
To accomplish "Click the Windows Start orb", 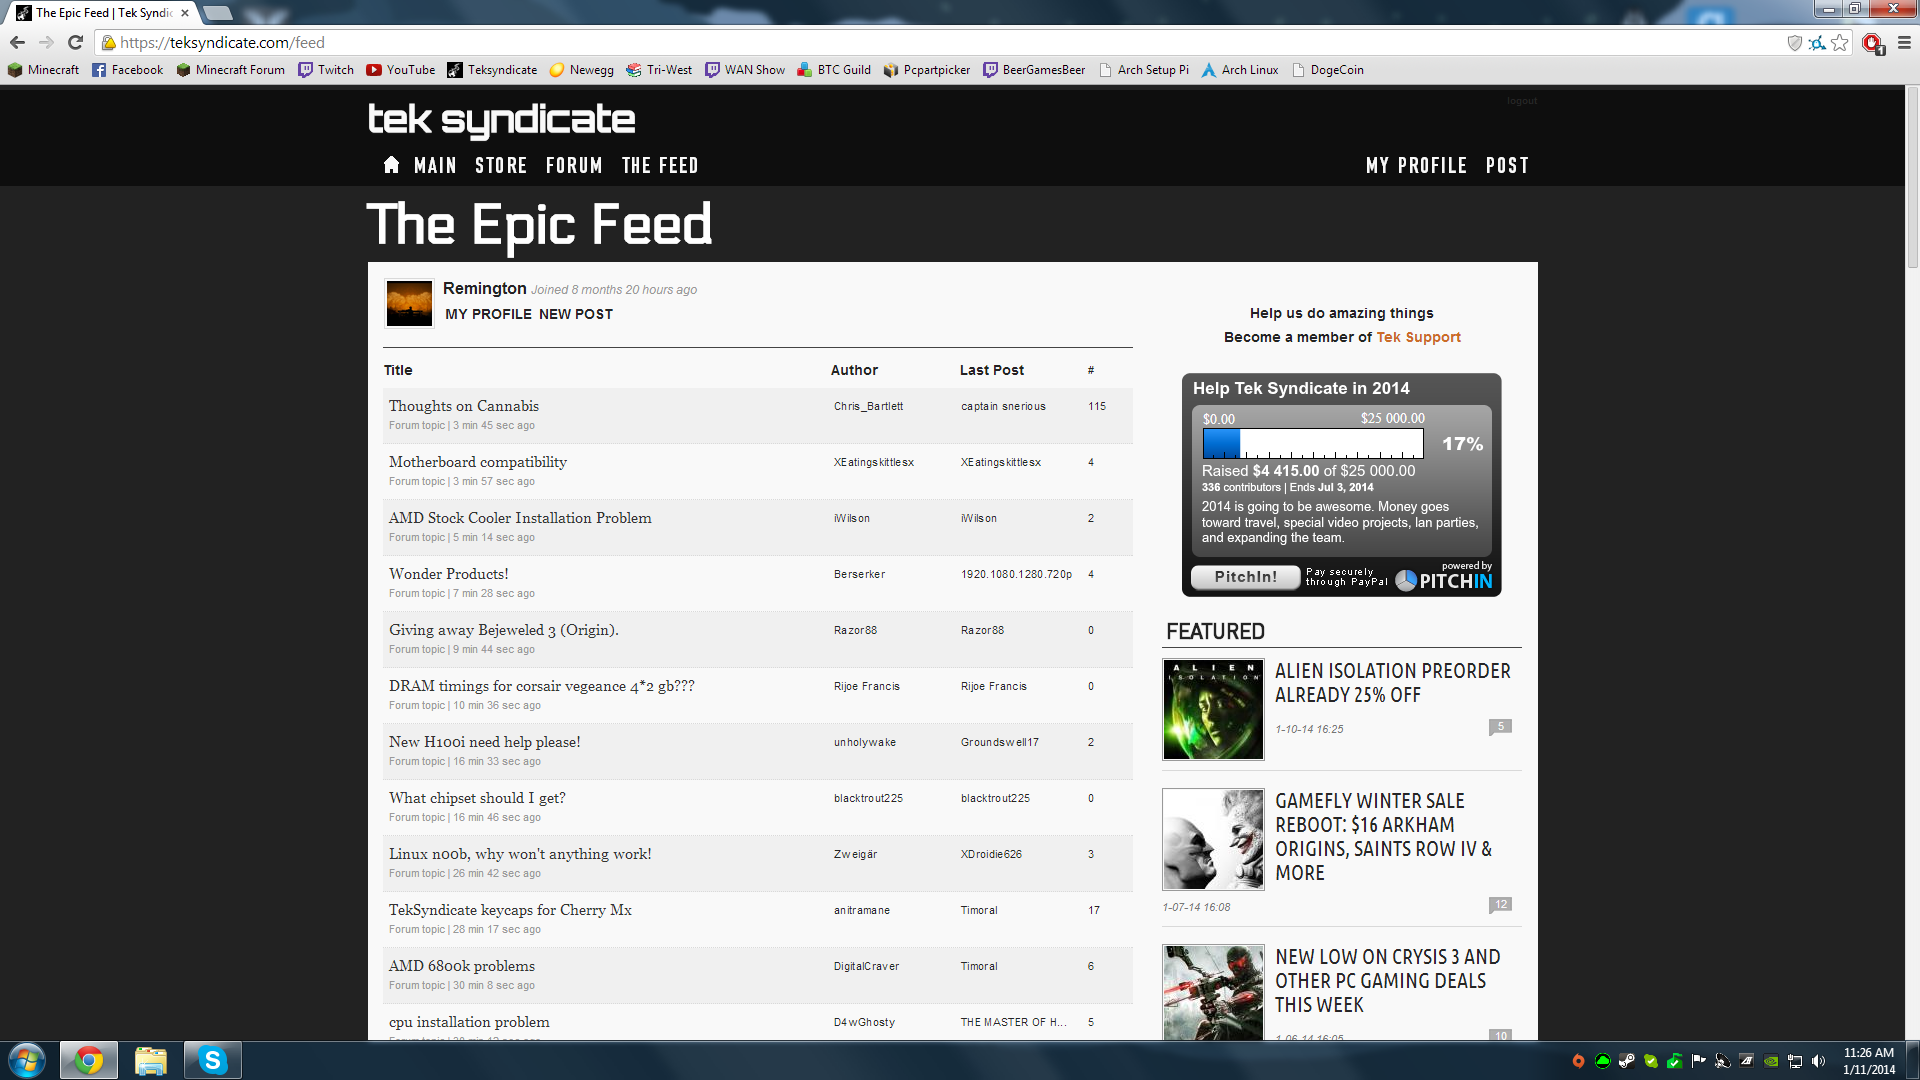I will 27,1060.
